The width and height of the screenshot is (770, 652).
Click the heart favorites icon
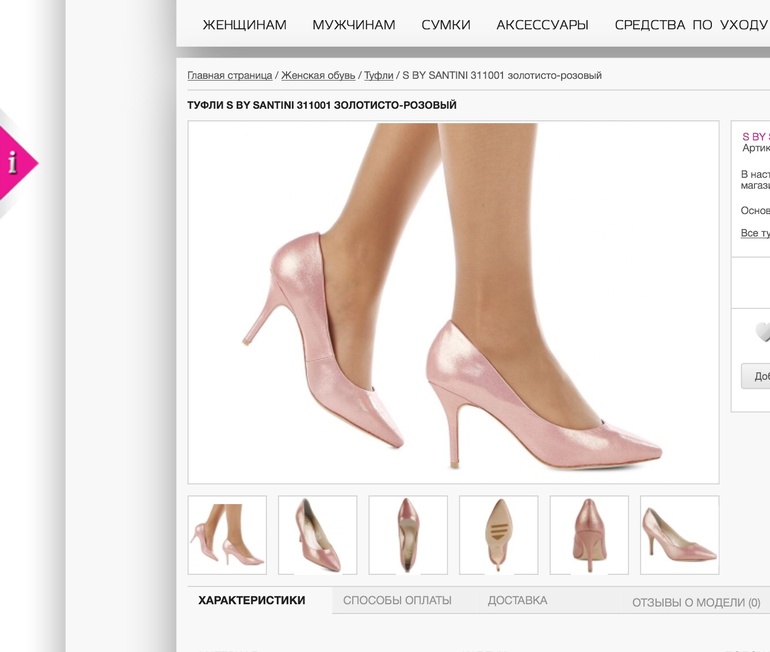pyautogui.click(x=763, y=332)
